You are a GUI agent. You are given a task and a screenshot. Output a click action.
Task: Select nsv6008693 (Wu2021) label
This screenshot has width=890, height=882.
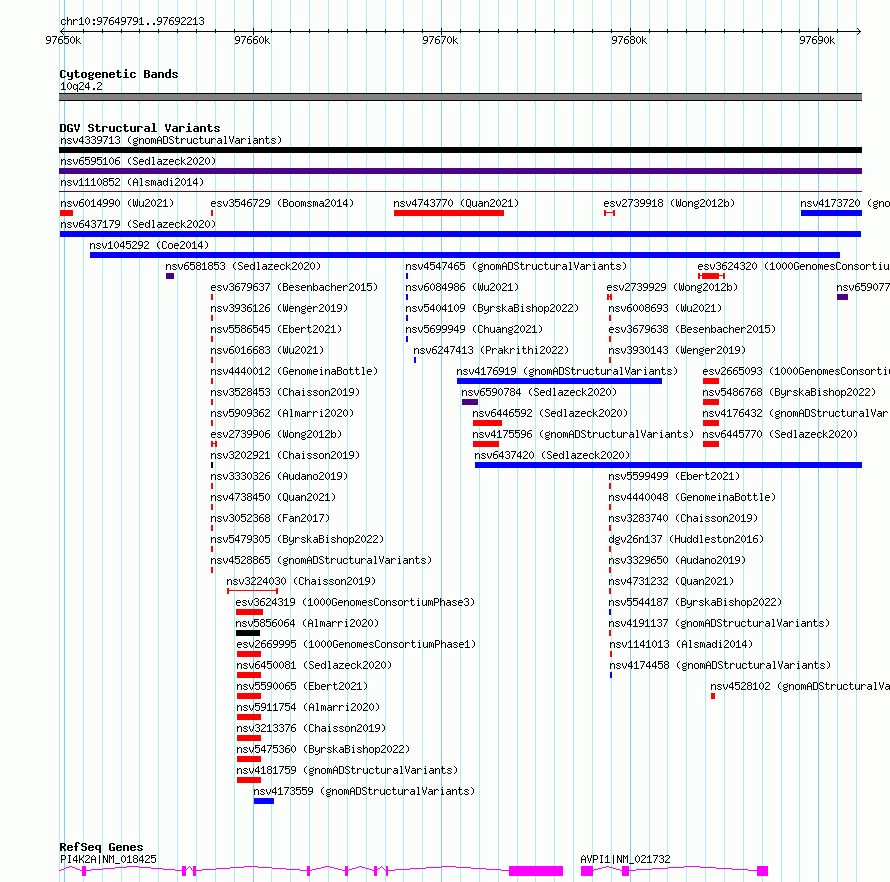coord(665,308)
